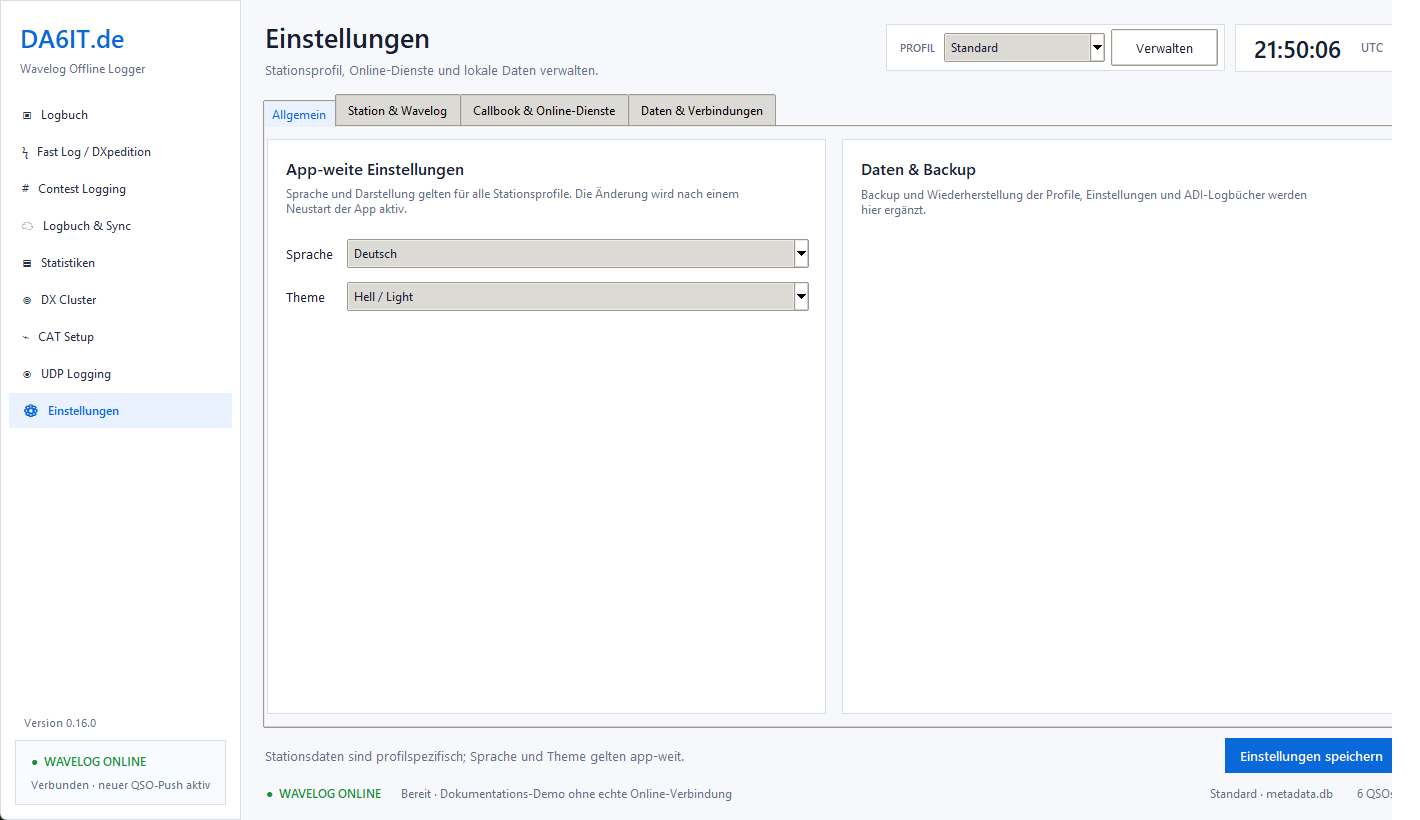Click the CAT Setup icon
Viewport: 1420px width, 820px height.
click(x=26, y=337)
